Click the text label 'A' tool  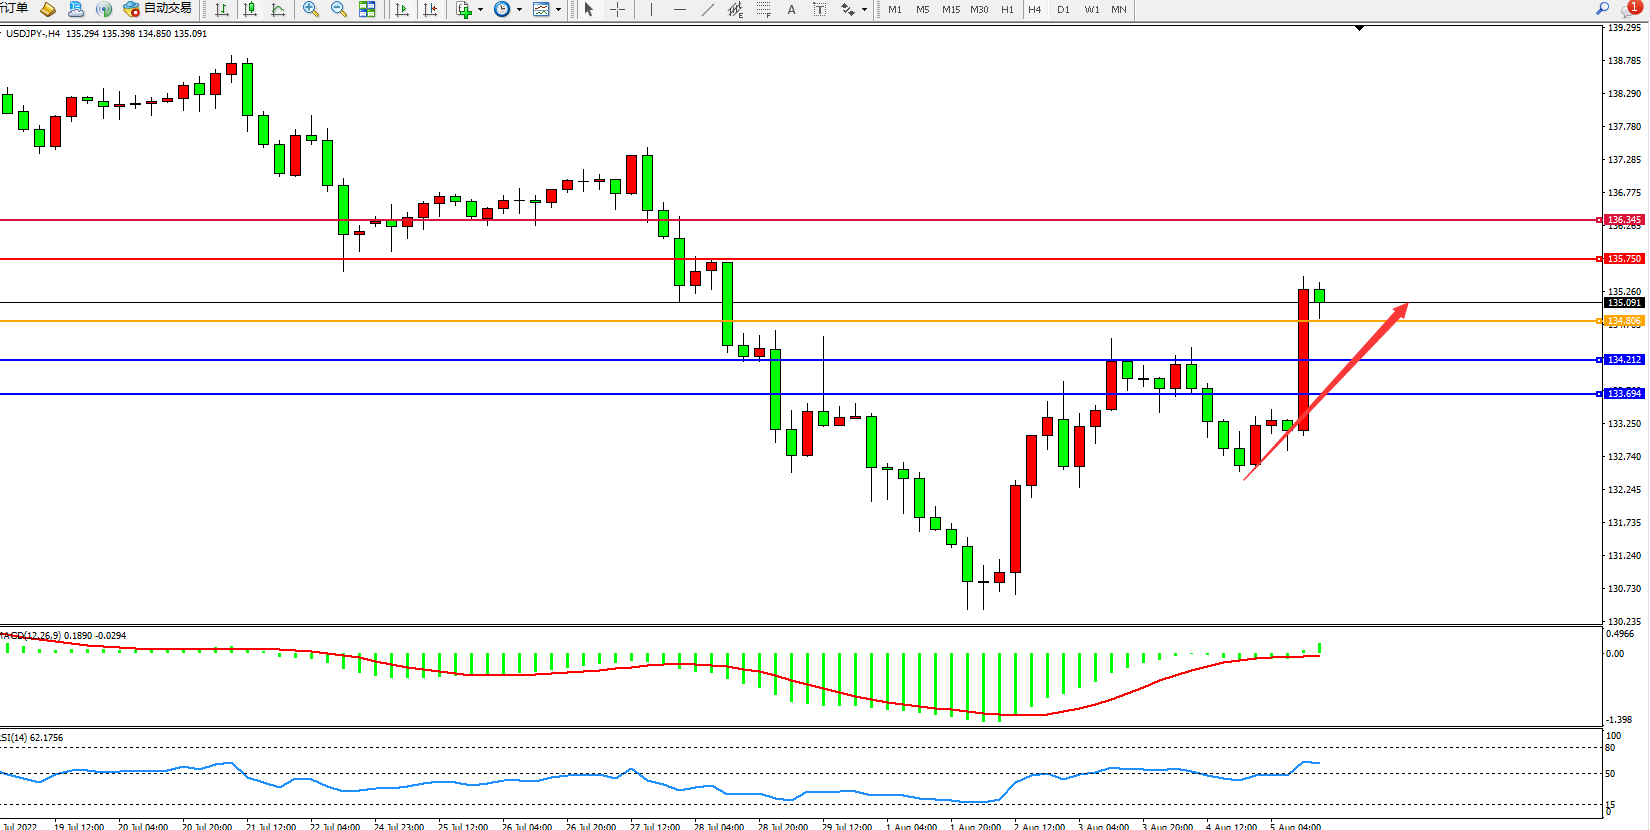791,9
